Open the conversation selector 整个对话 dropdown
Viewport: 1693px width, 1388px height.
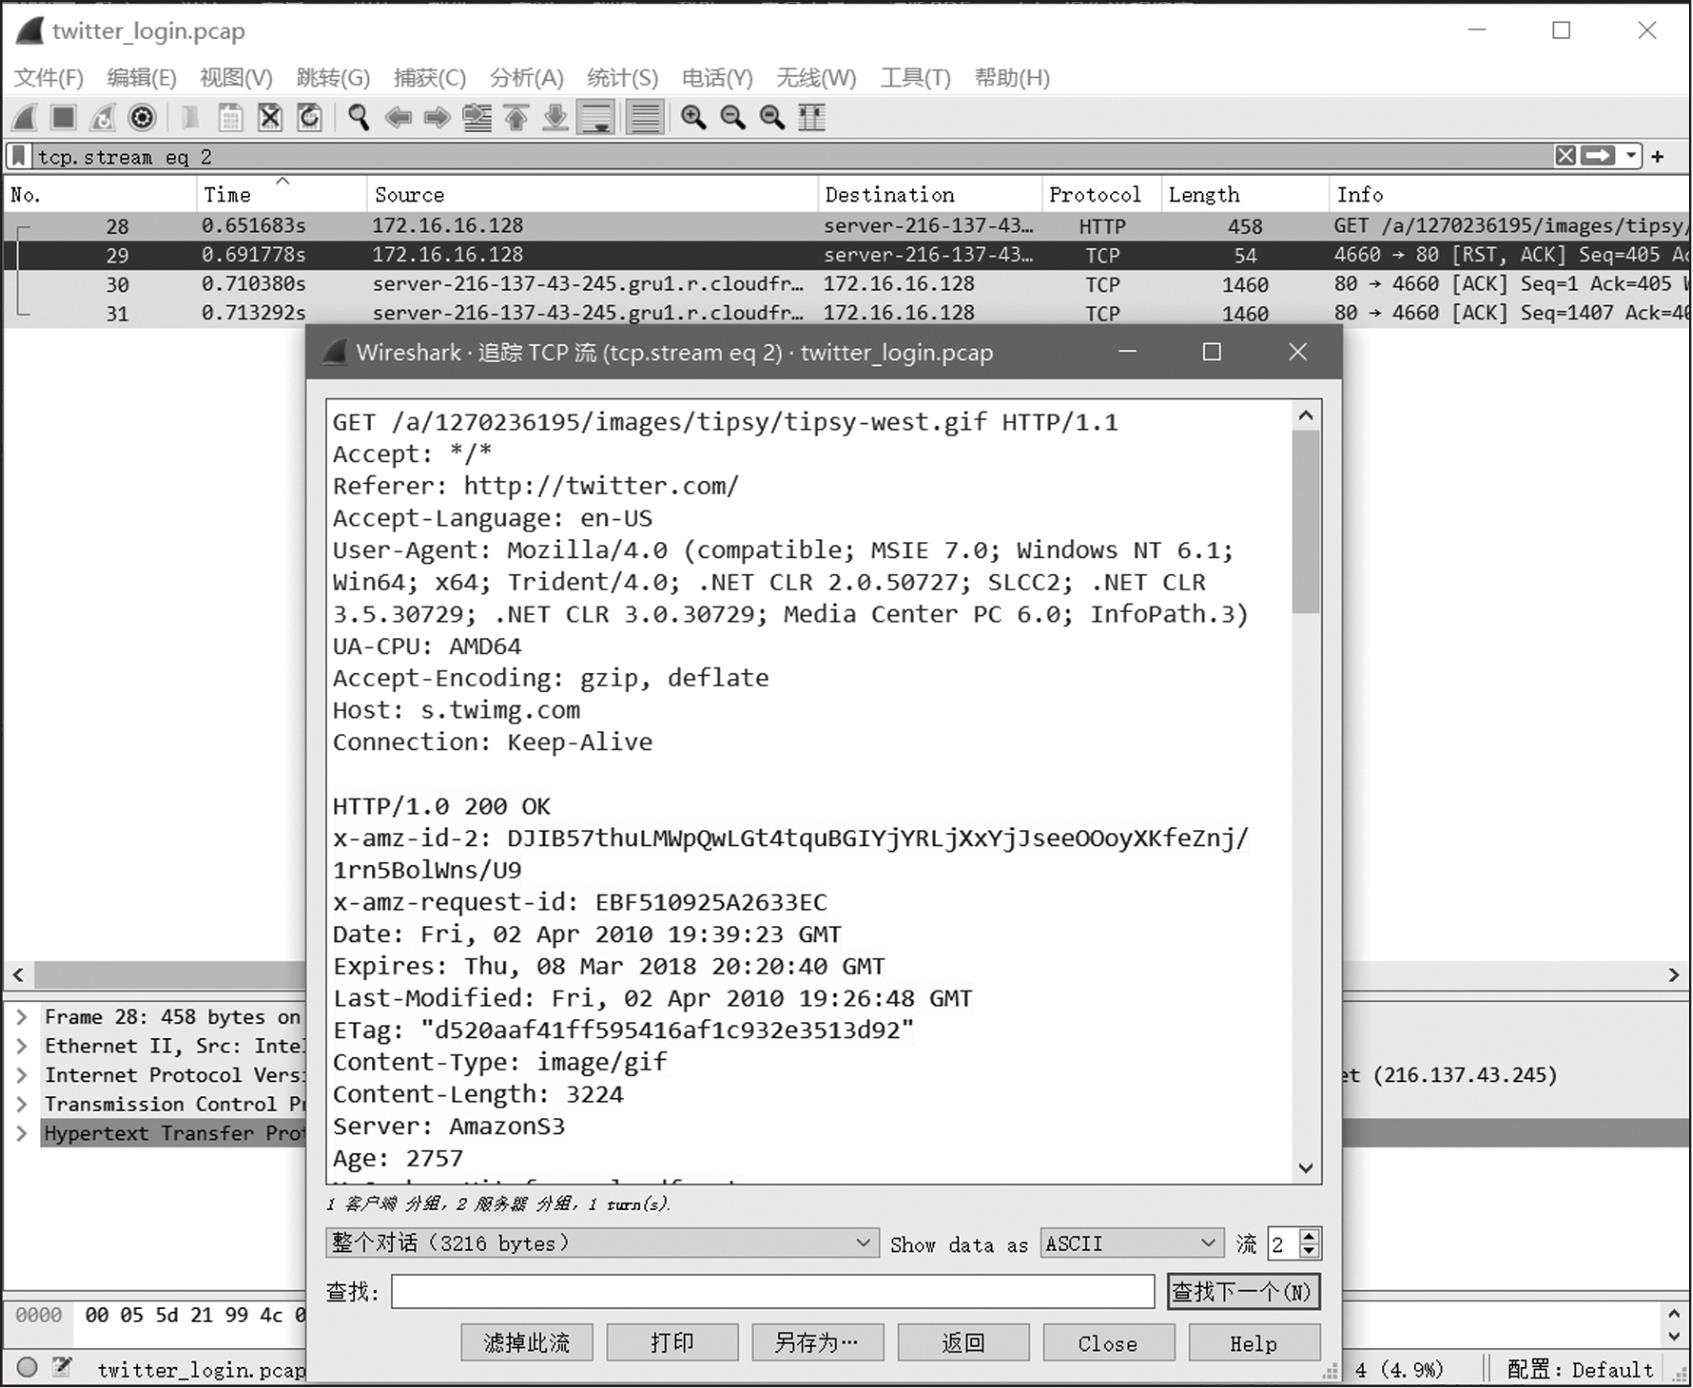602,1243
